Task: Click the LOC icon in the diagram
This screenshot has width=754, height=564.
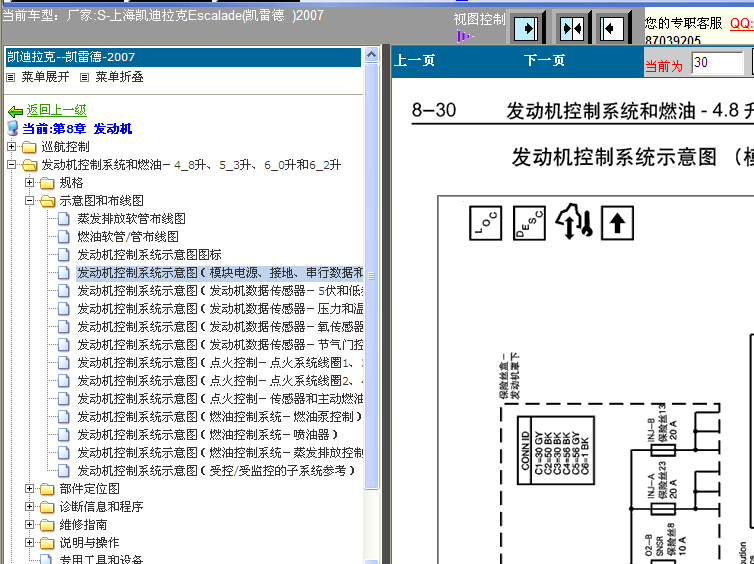Action: [485, 223]
